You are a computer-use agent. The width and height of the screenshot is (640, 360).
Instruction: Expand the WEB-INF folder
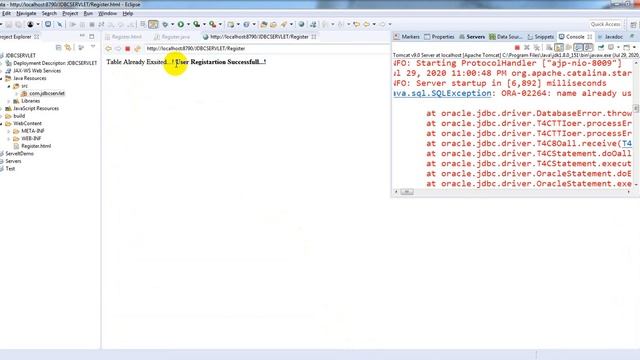tap(9, 139)
